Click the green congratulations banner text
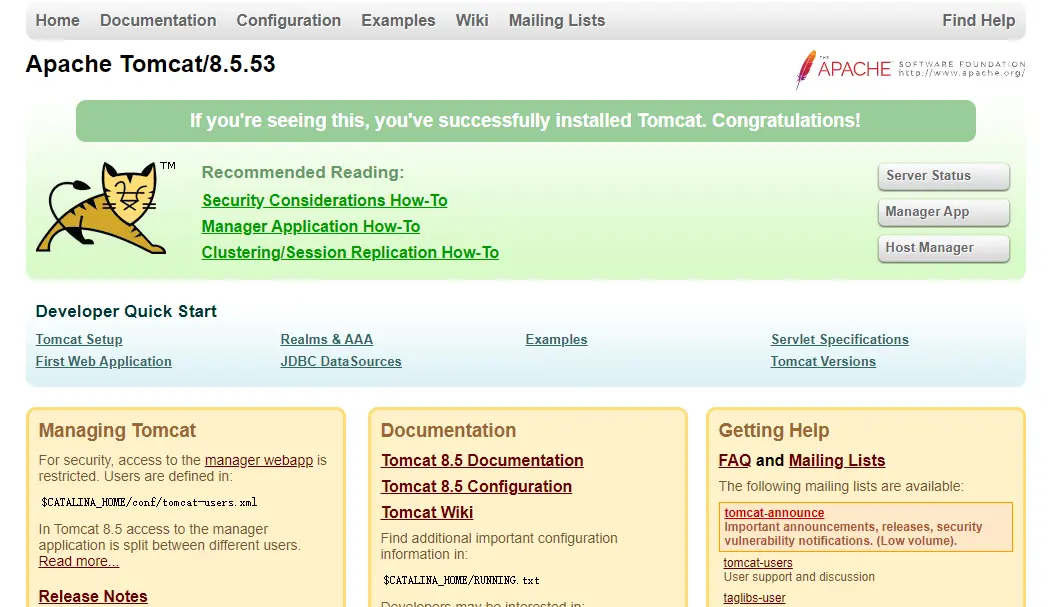Screen dimensions: 1064x607 [x=525, y=121]
